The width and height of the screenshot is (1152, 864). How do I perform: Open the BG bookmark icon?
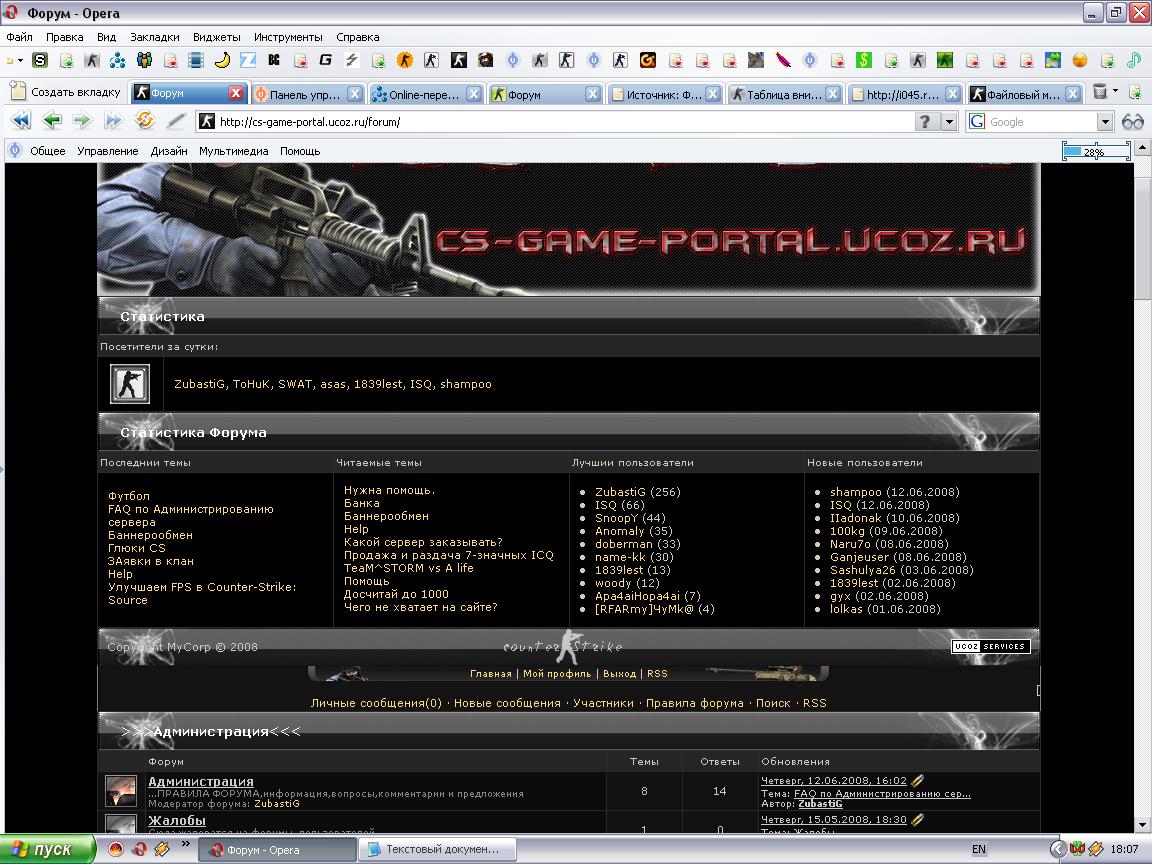tap(274, 60)
